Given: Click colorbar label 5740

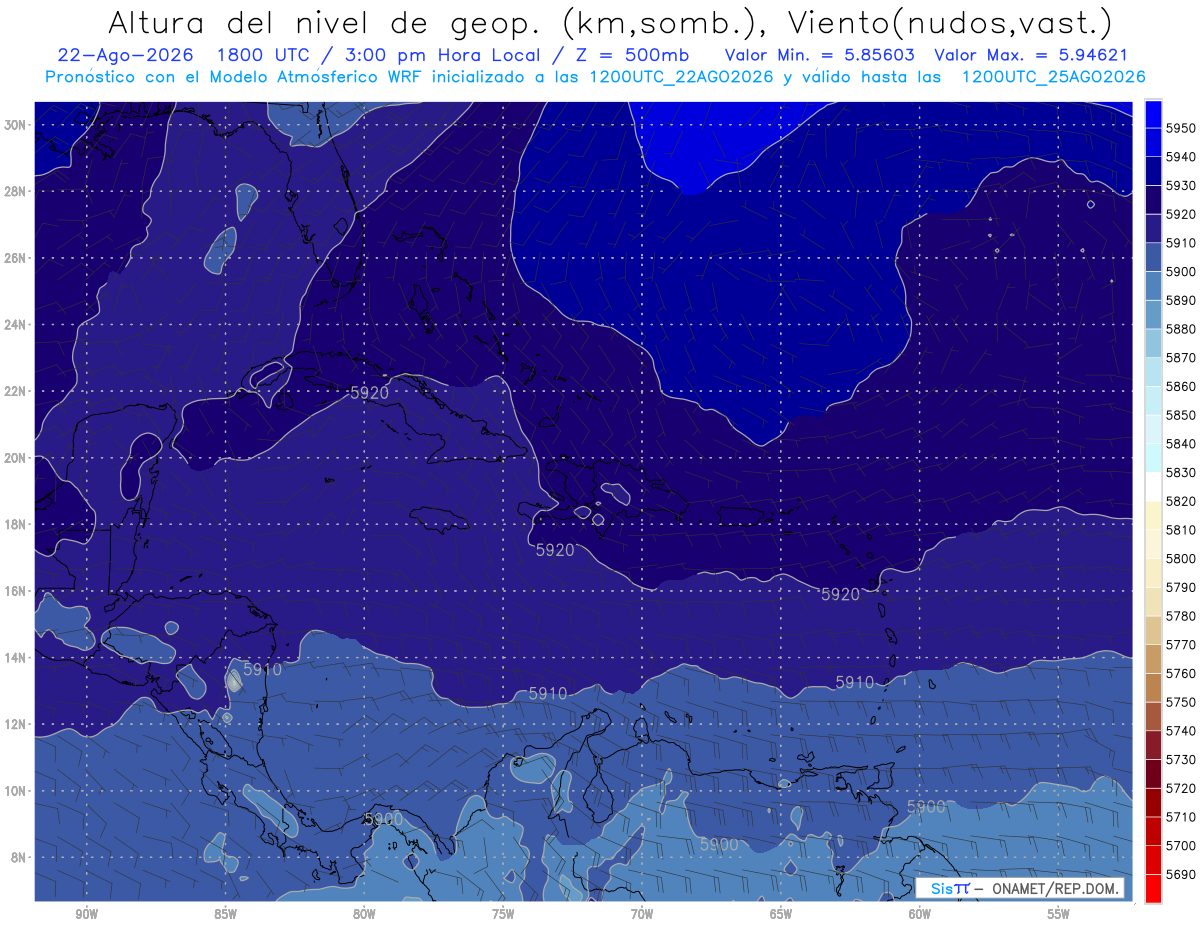Looking at the screenshot, I should pyautogui.click(x=1181, y=731).
